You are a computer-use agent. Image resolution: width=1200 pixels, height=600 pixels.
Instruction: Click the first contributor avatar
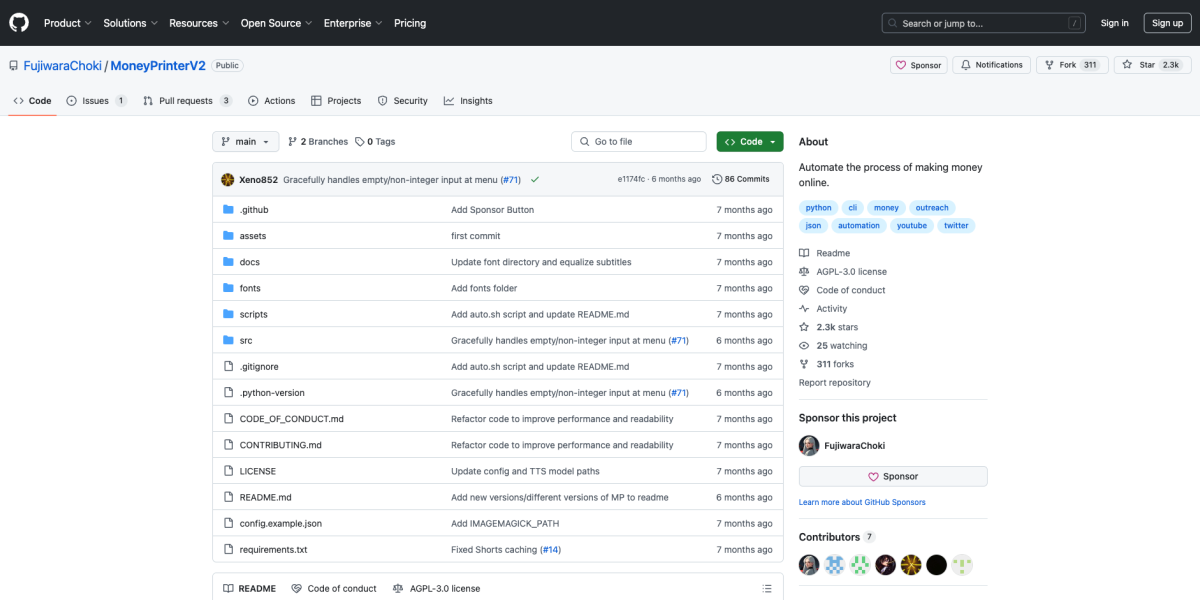(809, 565)
